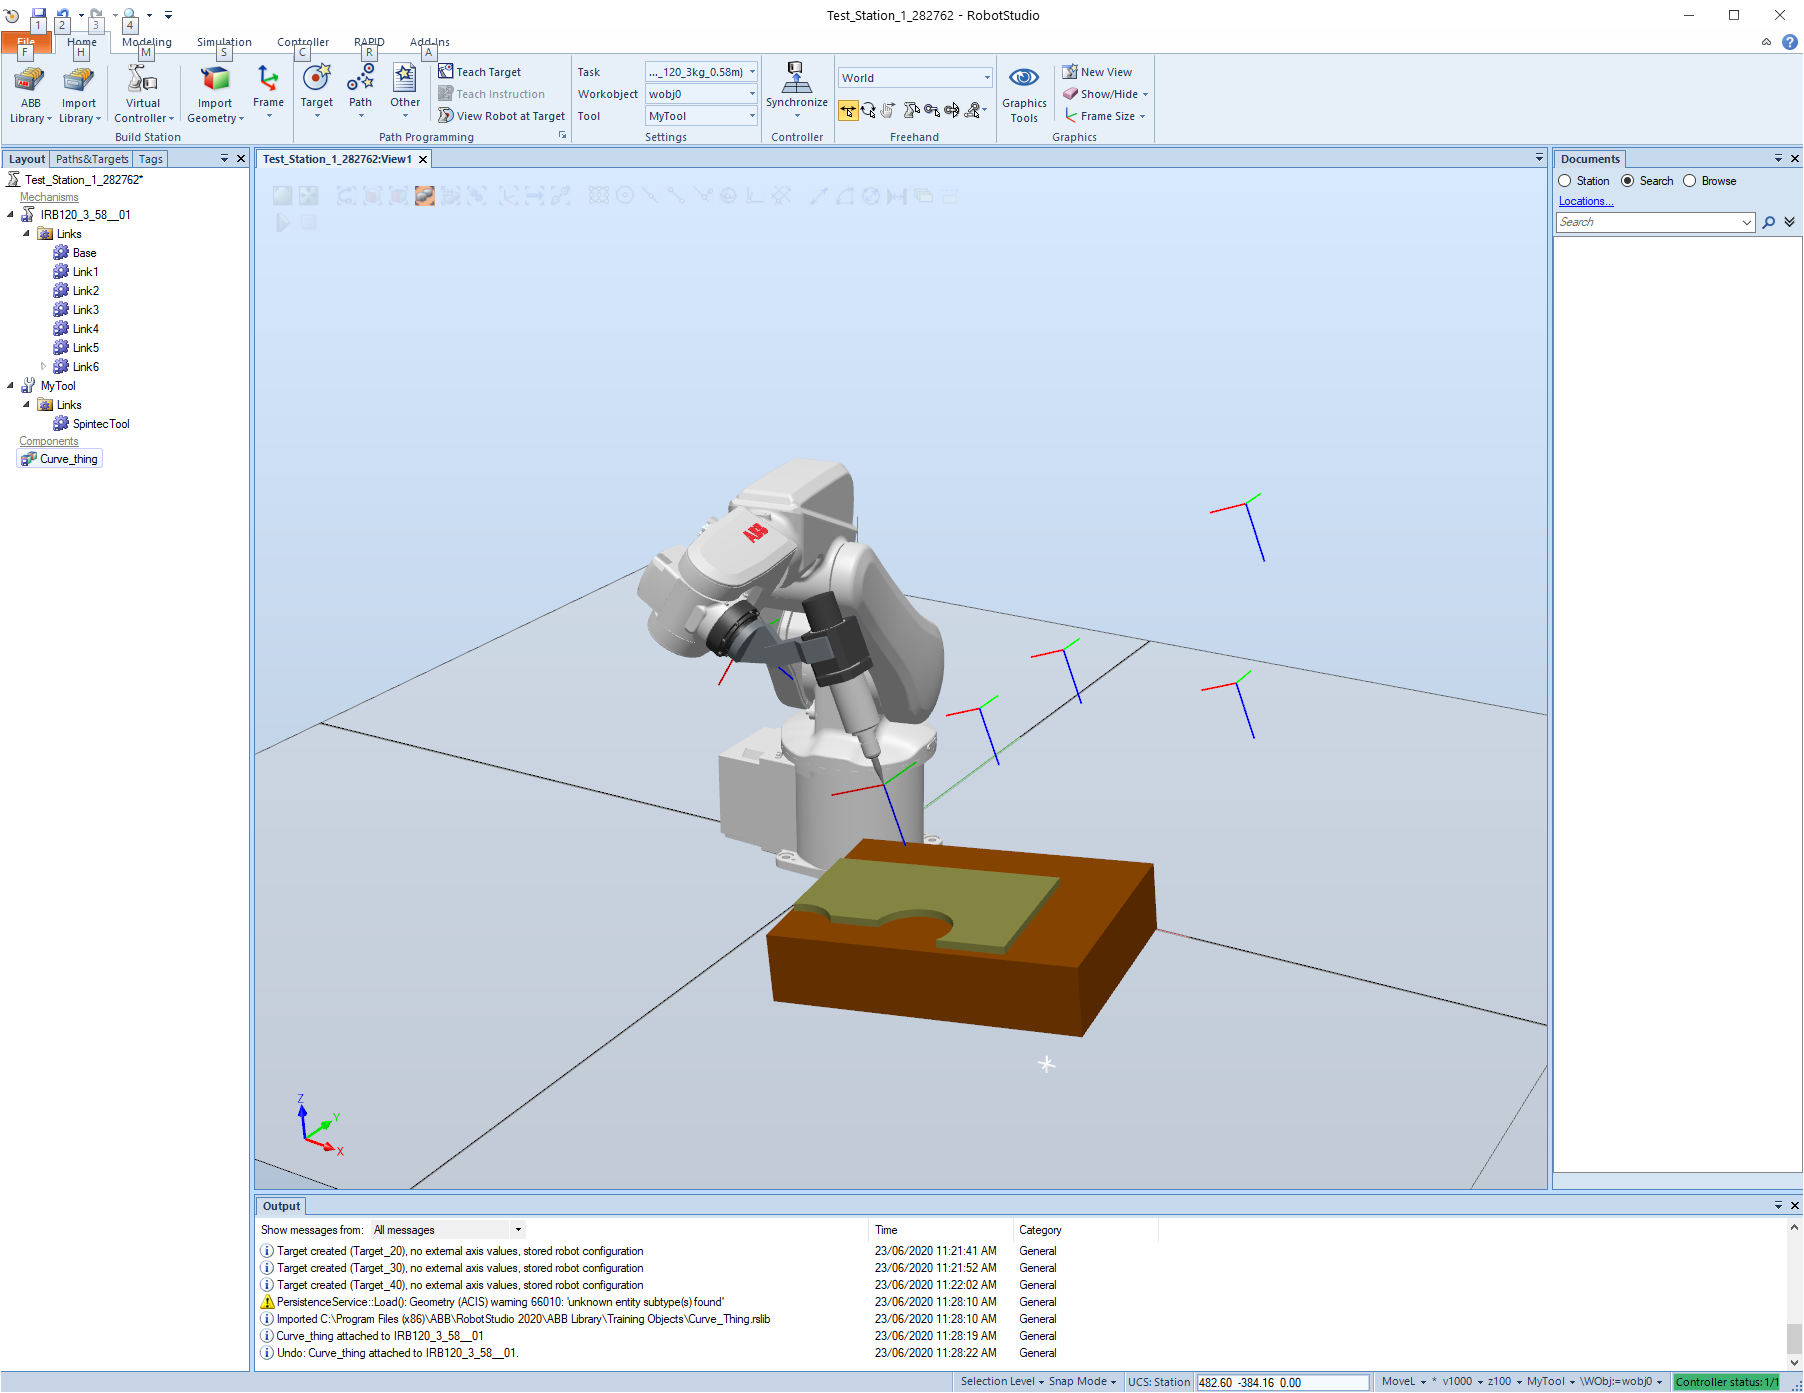Click View Robot at Target
The image size is (1804, 1393).
pyautogui.click(x=502, y=116)
